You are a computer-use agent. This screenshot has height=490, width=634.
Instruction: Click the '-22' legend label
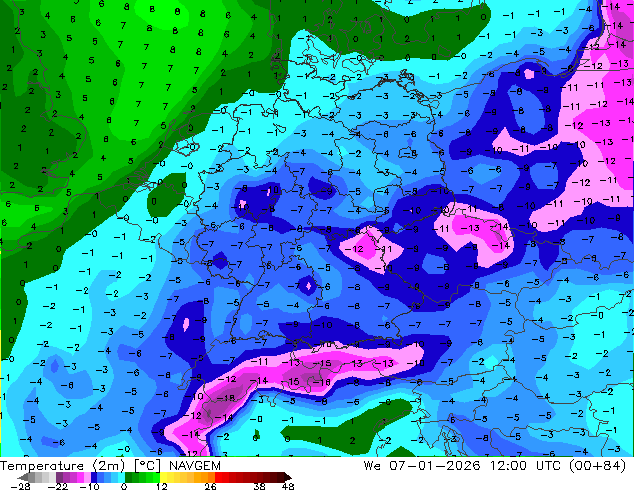(x=58, y=486)
